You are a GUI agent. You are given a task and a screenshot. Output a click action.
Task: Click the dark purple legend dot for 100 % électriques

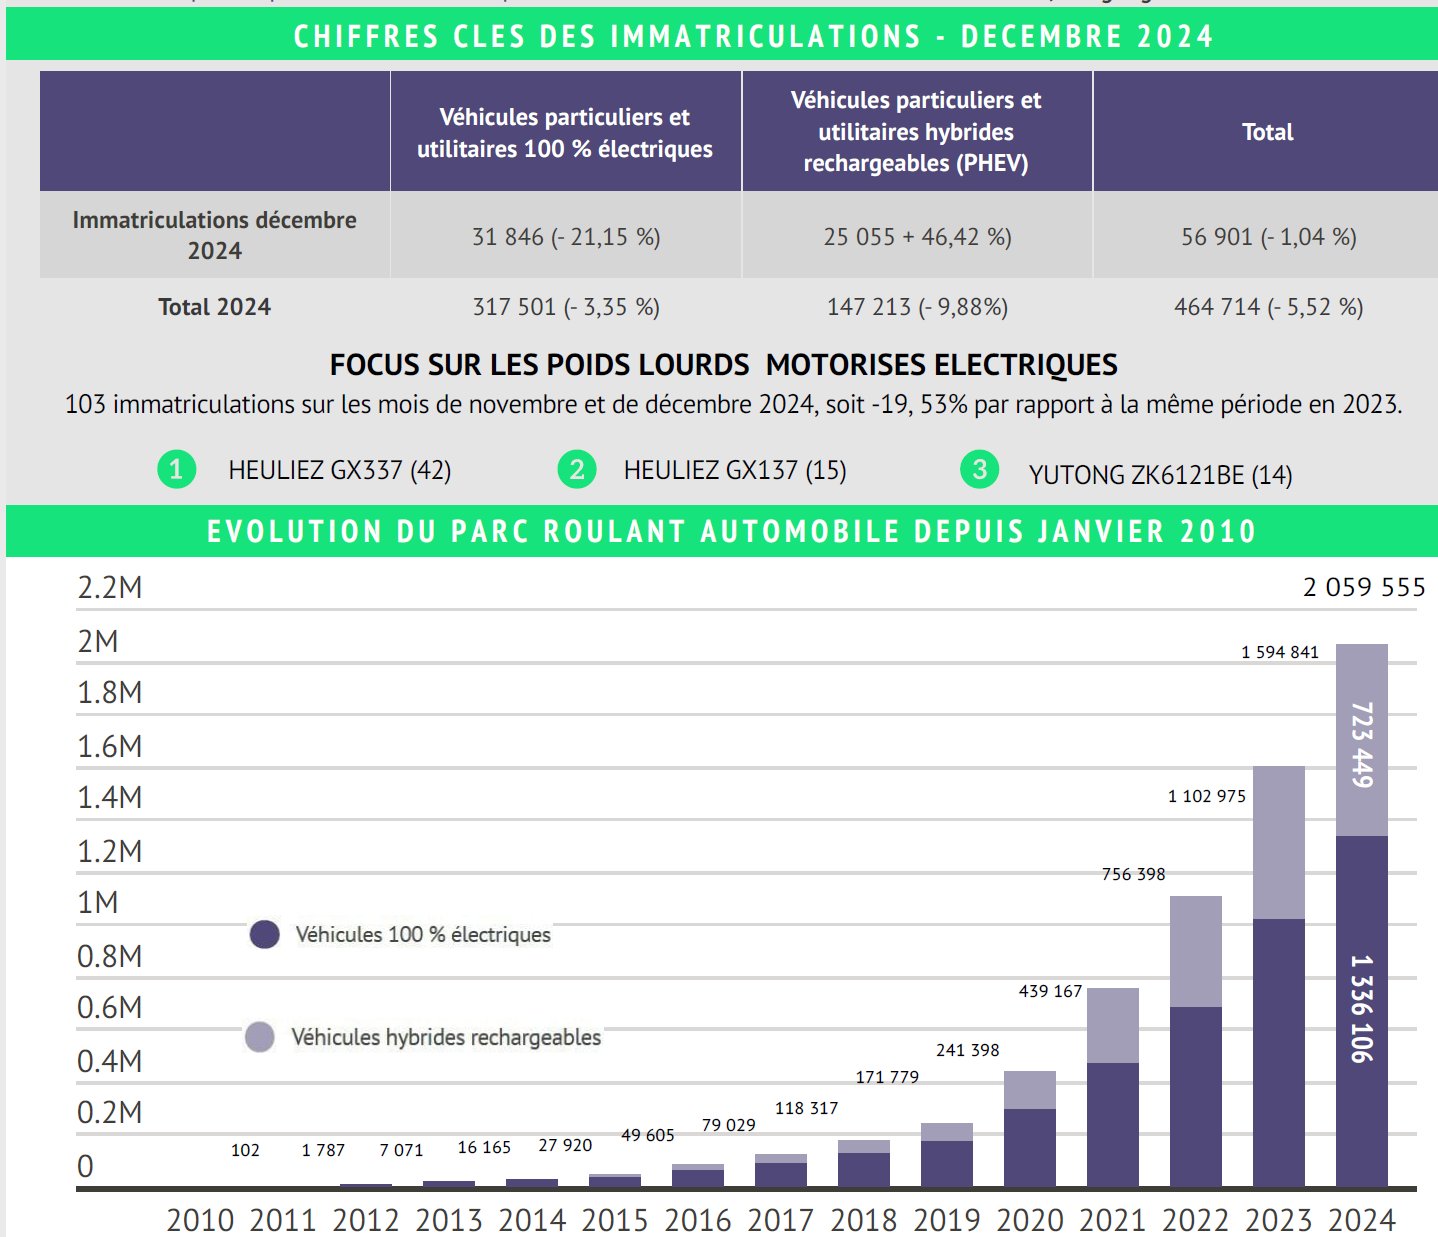265,934
